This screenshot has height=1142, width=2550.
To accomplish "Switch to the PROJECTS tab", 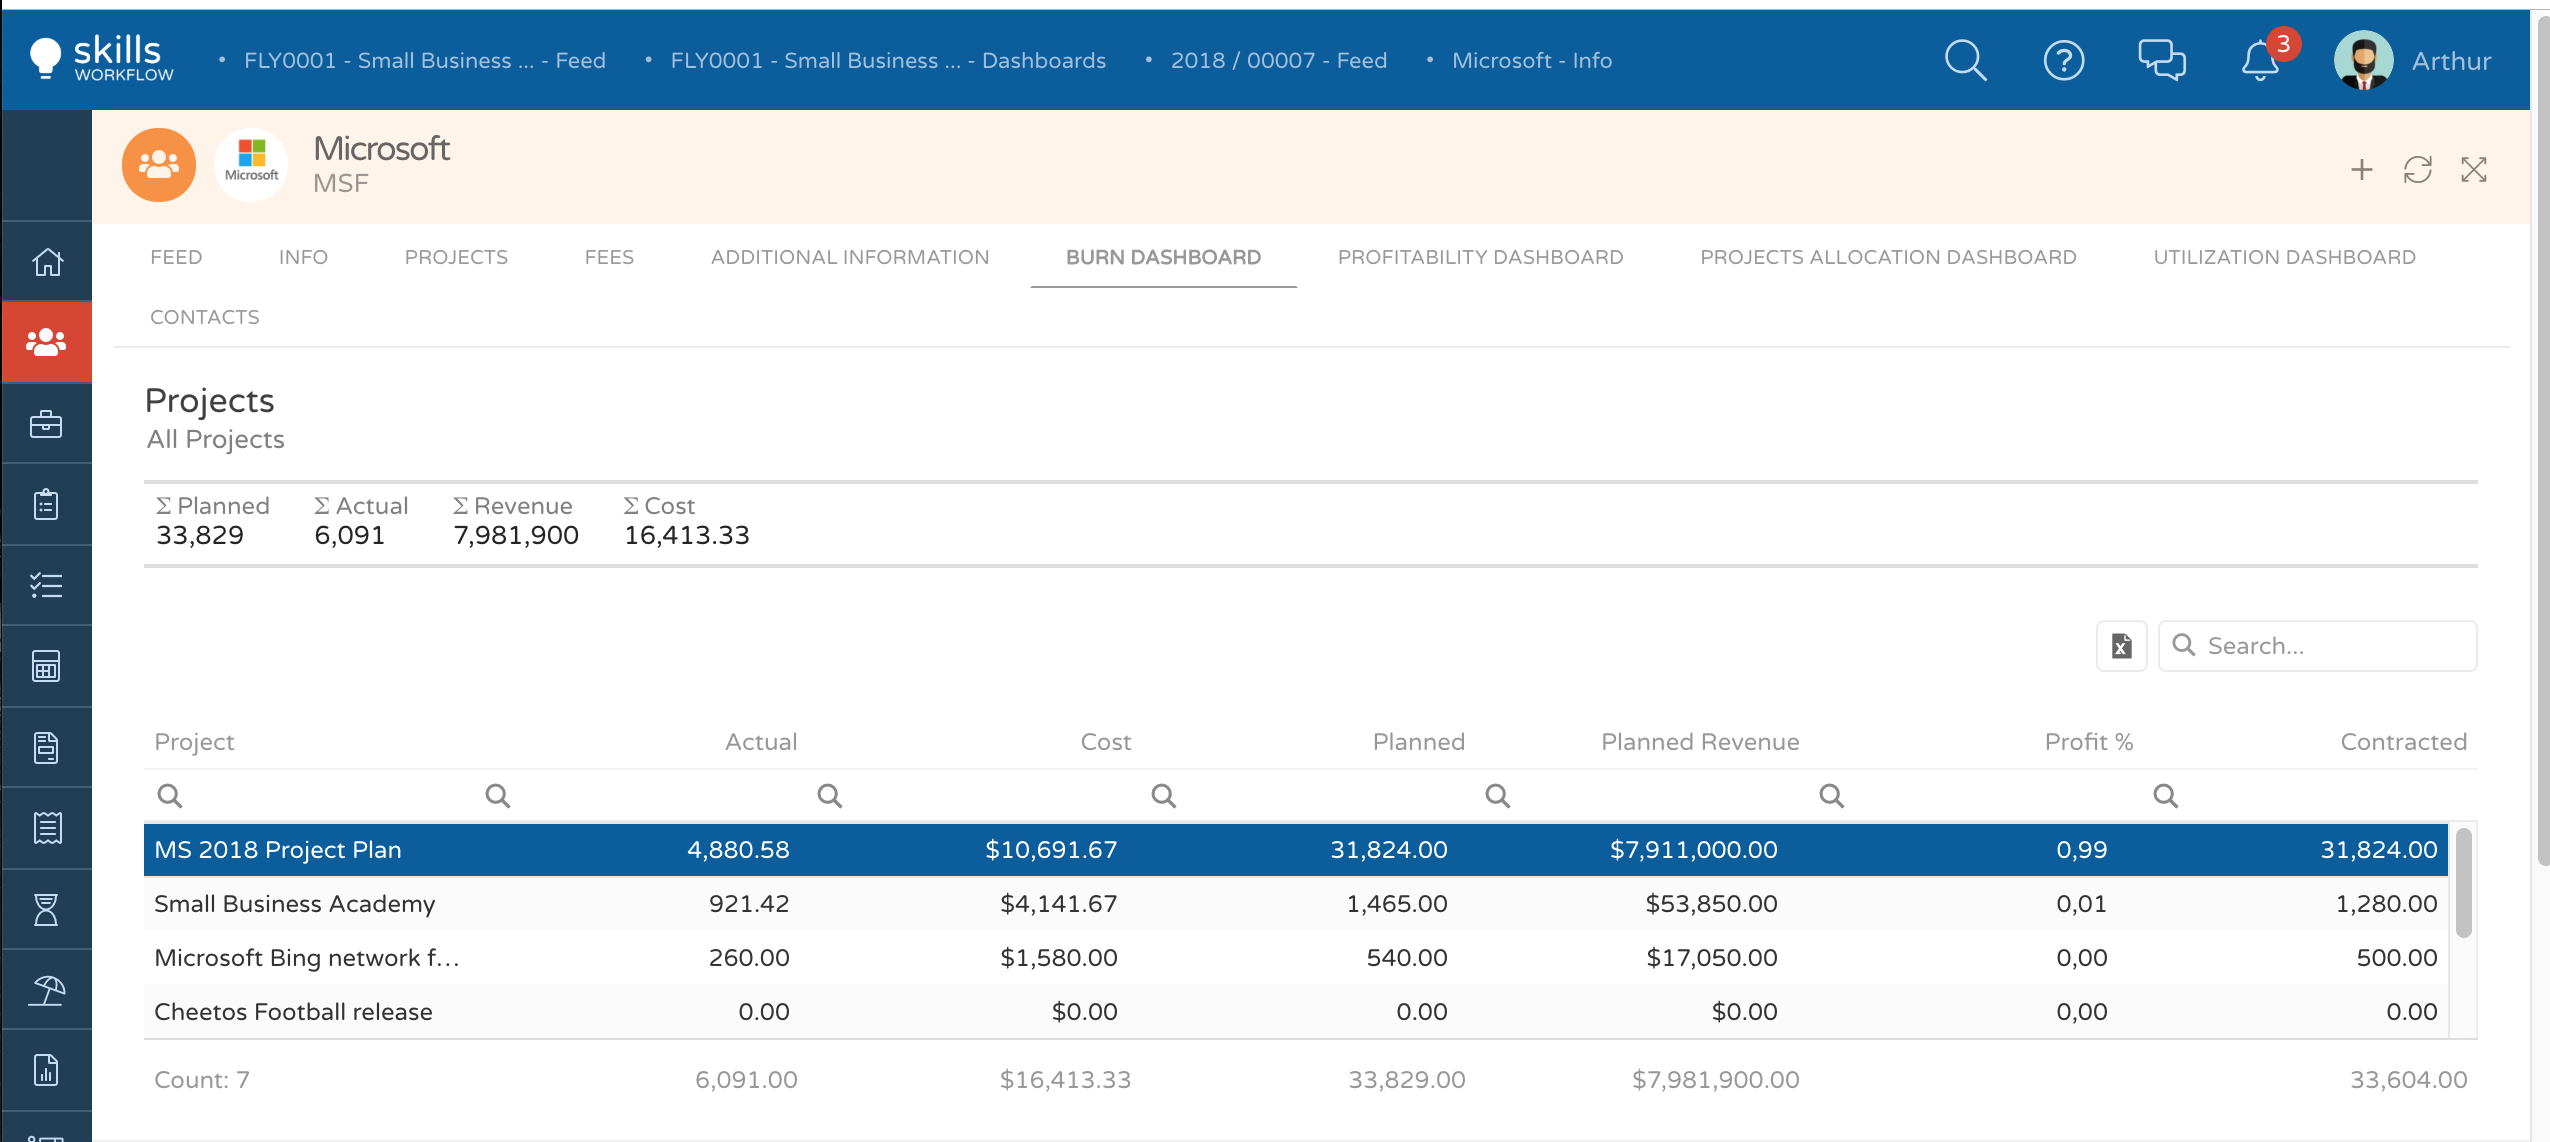I will 456,257.
